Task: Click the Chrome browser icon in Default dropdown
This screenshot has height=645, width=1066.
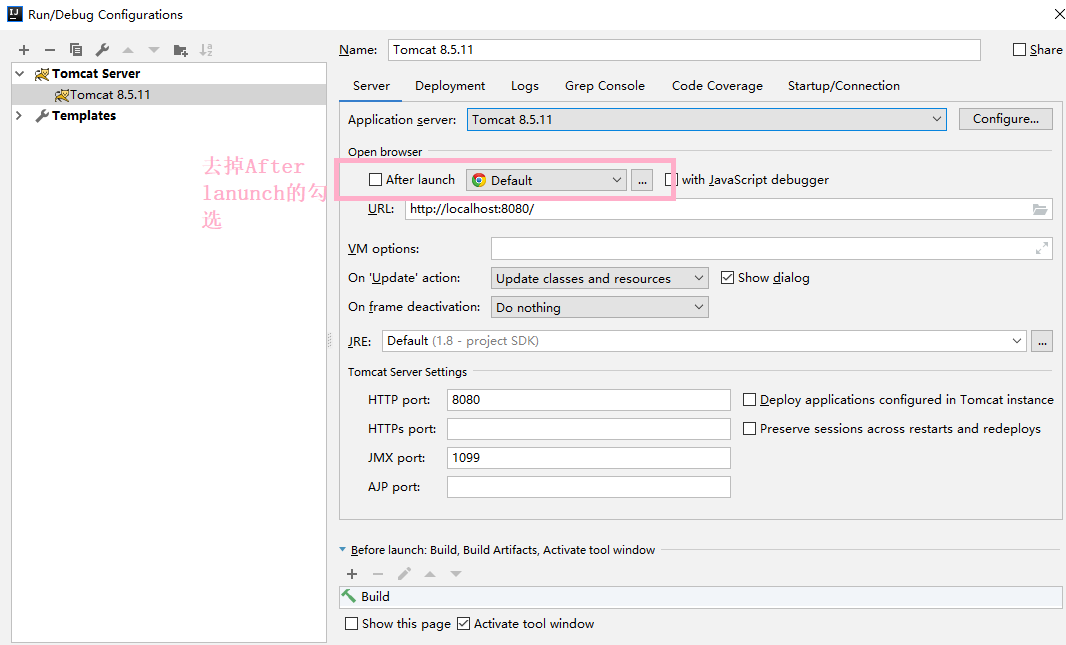Action: pos(479,180)
